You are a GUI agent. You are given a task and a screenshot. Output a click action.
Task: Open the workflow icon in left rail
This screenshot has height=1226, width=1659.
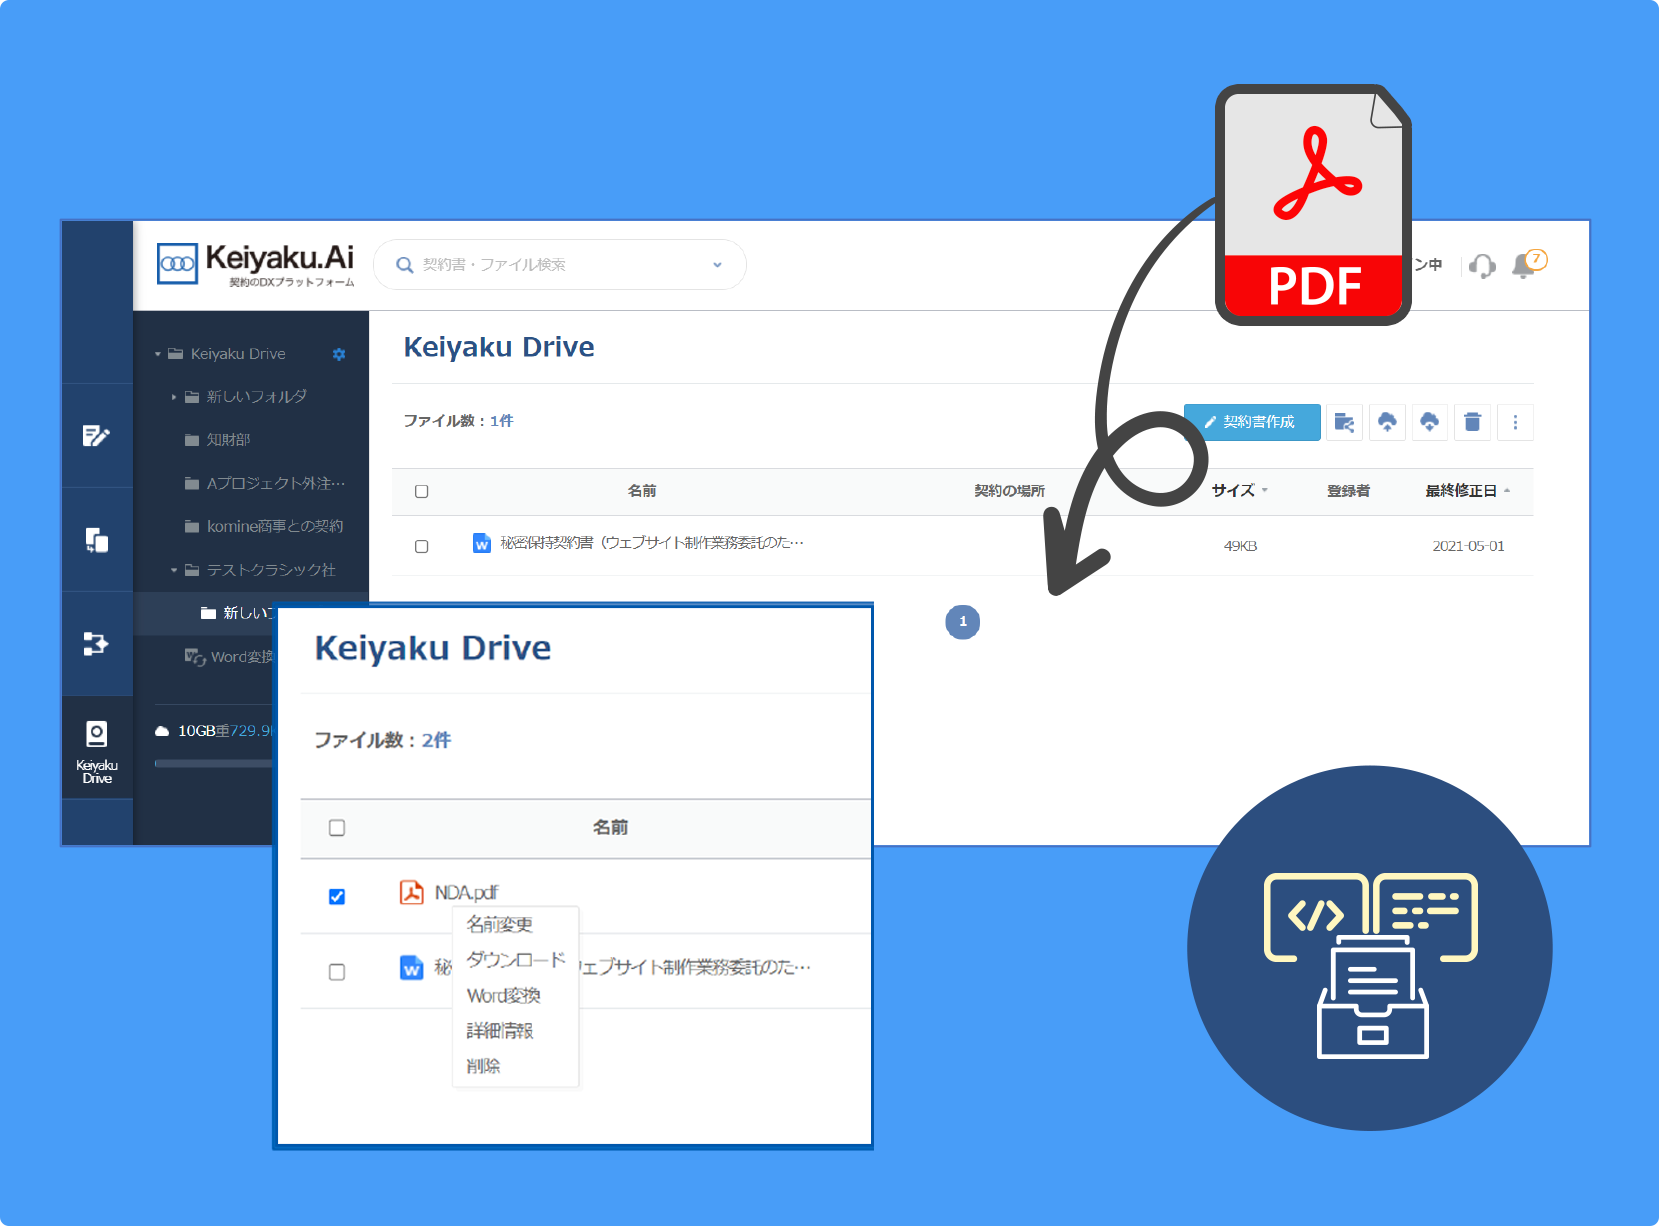point(96,643)
